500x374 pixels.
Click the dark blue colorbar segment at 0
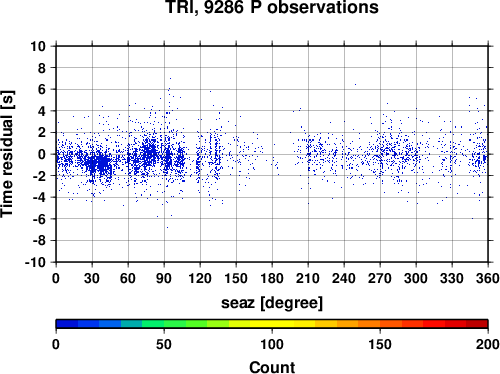coord(67,324)
